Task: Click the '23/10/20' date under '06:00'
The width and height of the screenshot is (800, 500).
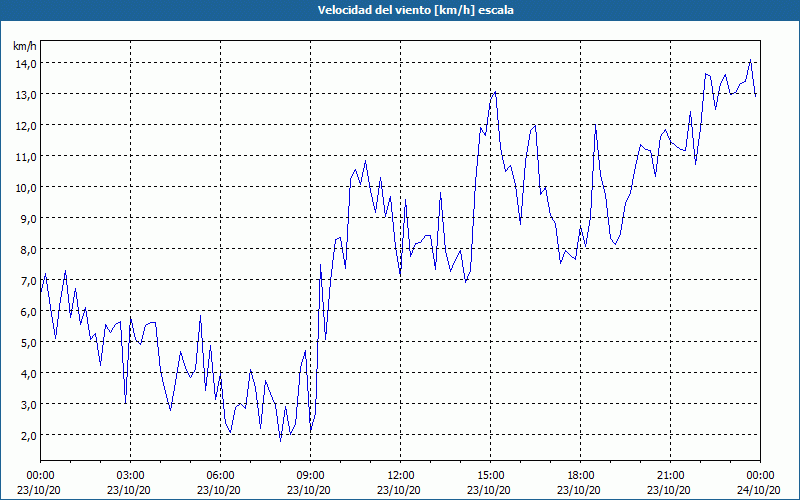Action: (x=219, y=490)
